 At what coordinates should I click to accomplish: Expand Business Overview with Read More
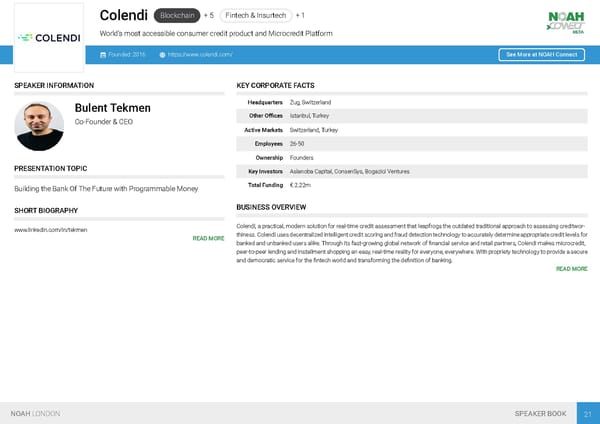[x=571, y=269]
